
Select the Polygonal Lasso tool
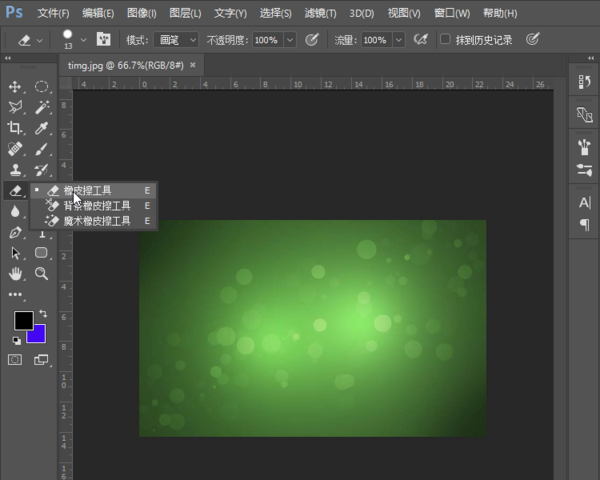point(15,107)
